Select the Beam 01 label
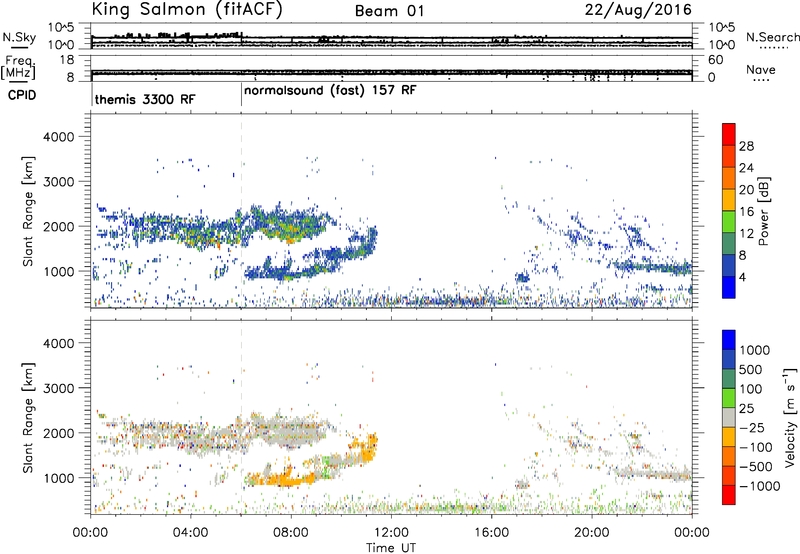The image size is (800, 554). coord(389,11)
